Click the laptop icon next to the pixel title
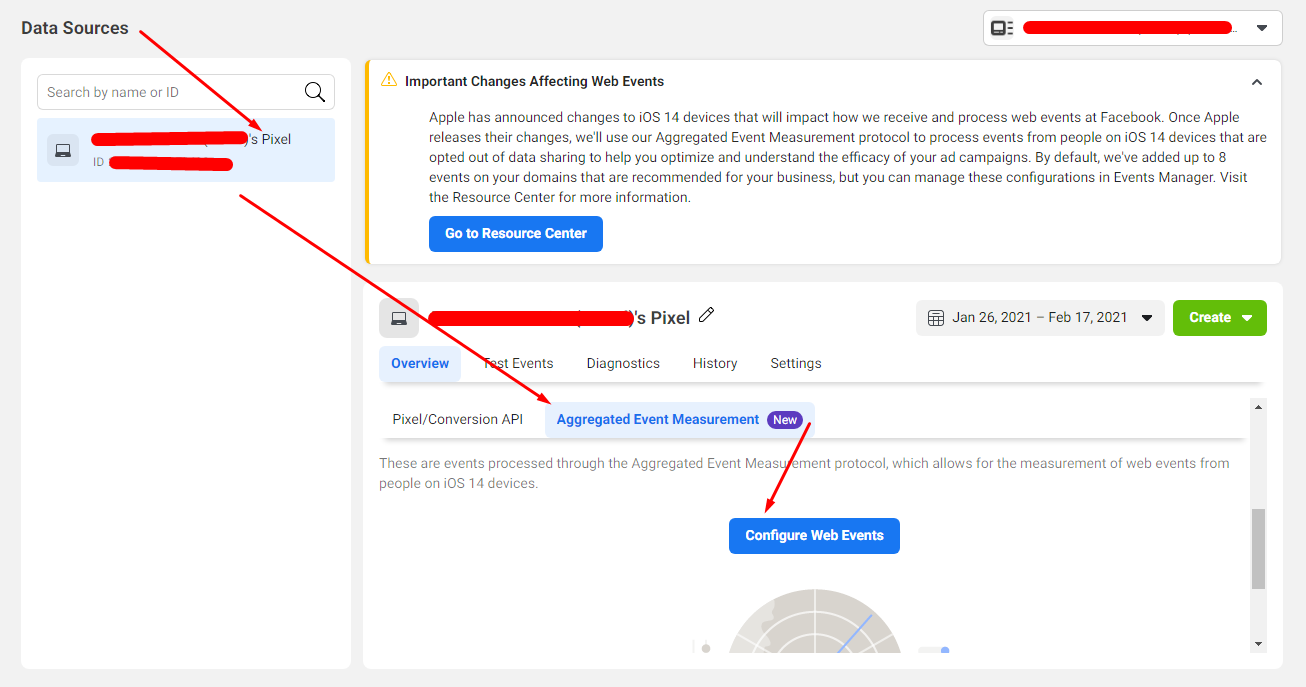Screen dimensions: 1306x687 (x=399, y=318)
